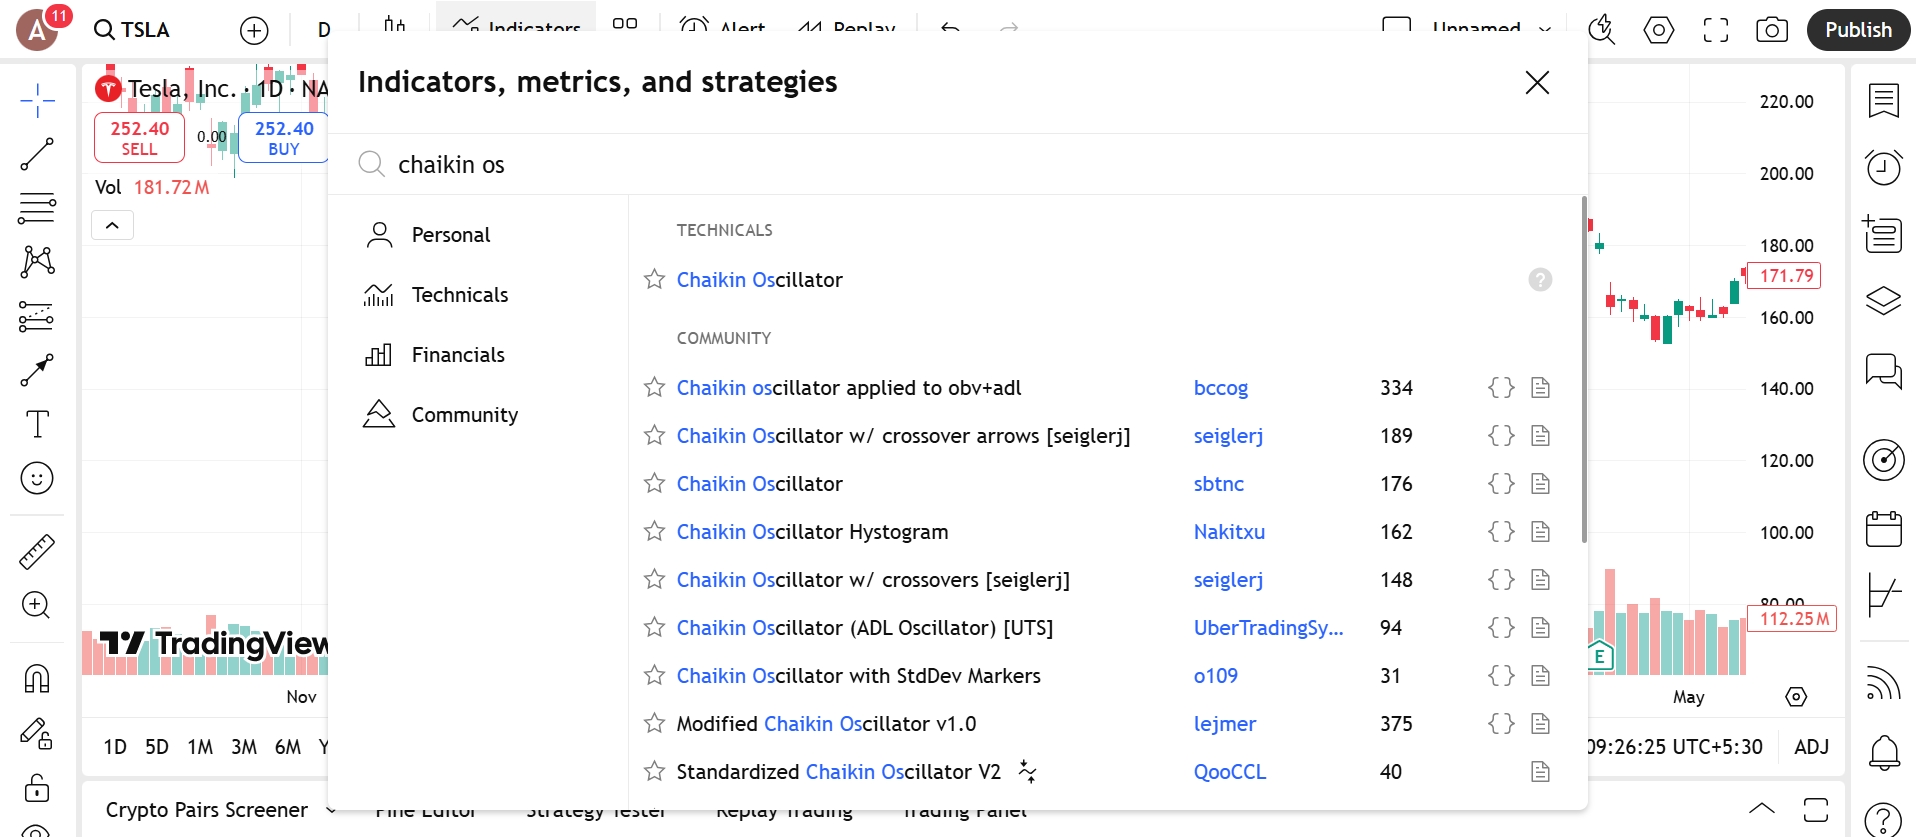Open the watchlist panel icon

[1884, 101]
